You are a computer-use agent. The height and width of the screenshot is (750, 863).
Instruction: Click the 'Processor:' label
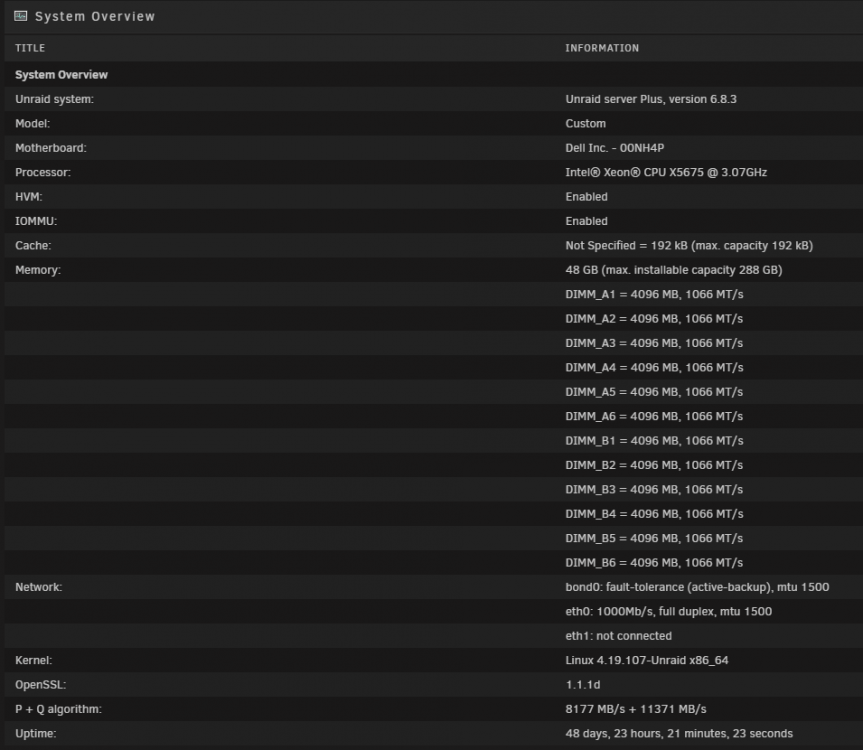click(x=43, y=172)
